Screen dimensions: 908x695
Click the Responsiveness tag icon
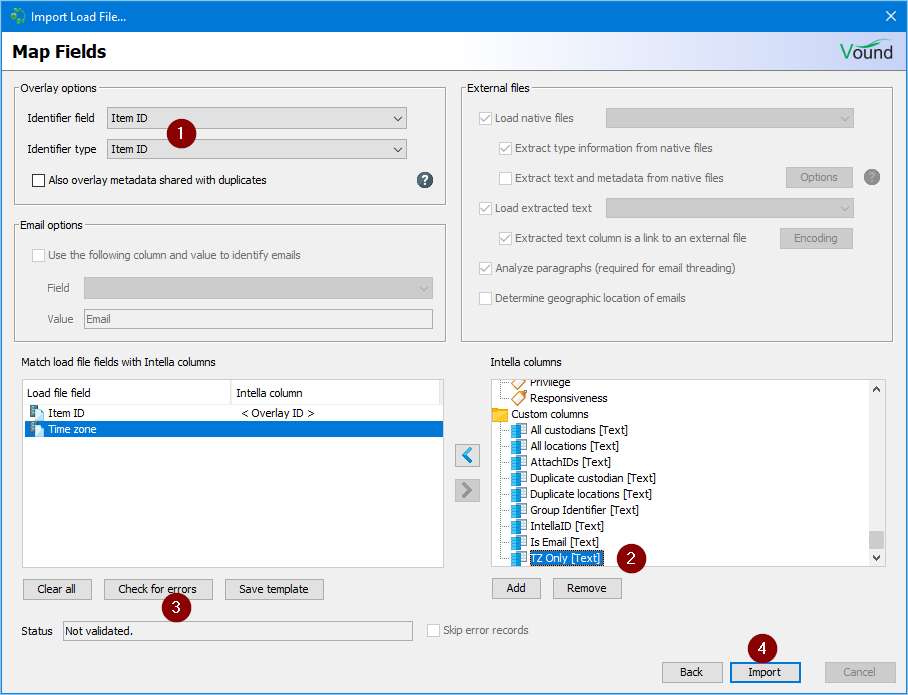pyautogui.click(x=519, y=398)
